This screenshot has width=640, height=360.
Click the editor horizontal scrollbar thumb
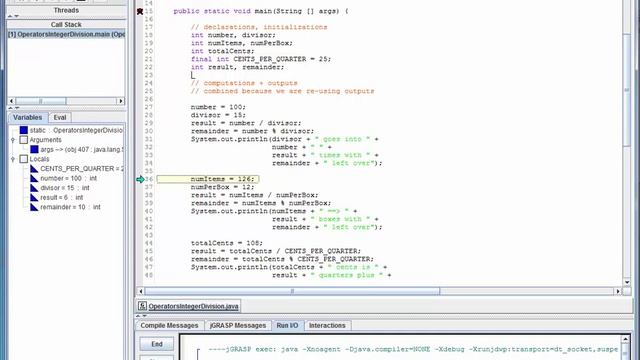(292, 291)
